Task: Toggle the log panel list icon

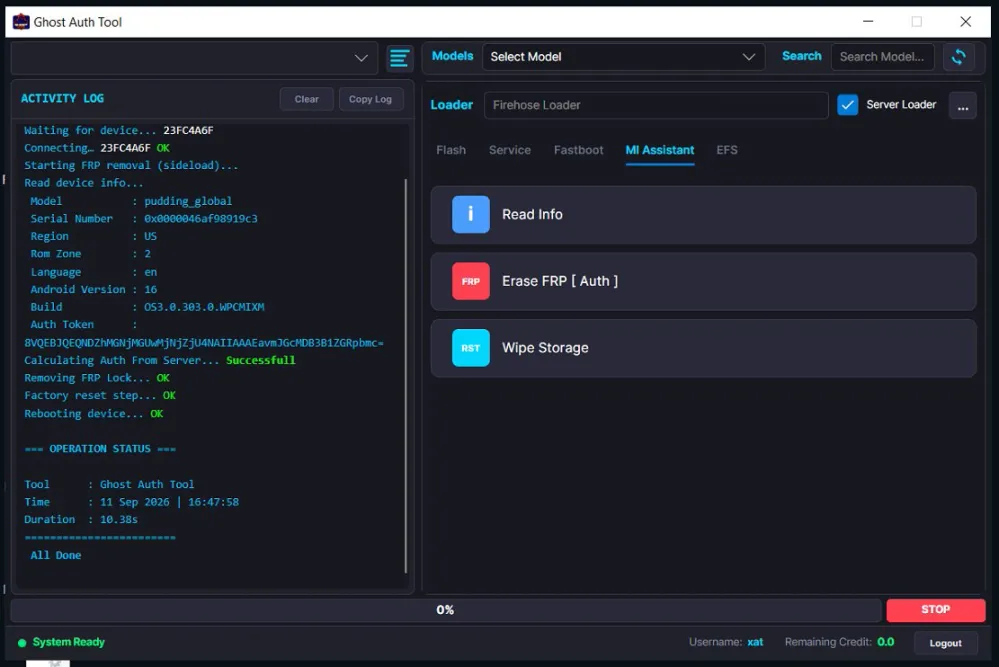Action: (399, 58)
